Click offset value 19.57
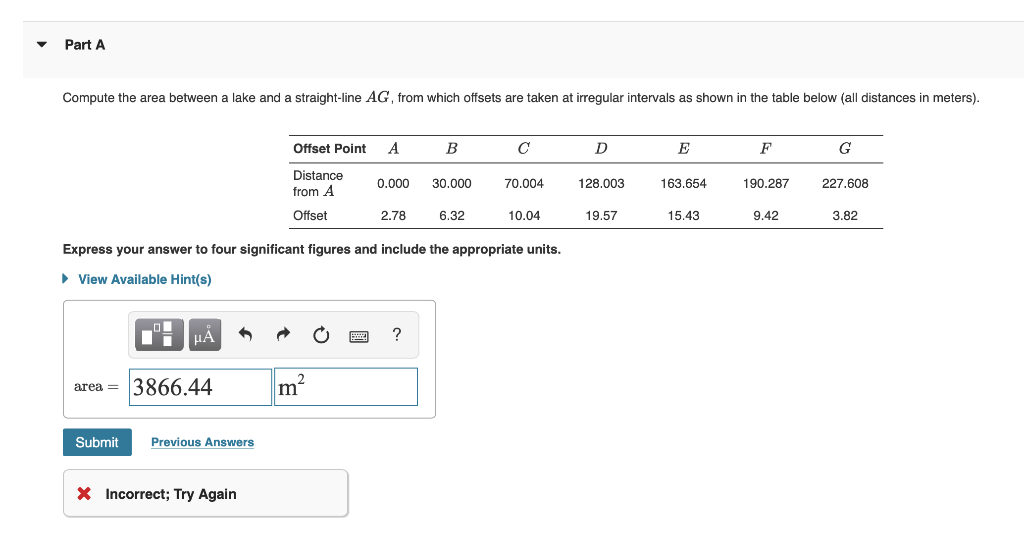This screenshot has width=1024, height=534. coord(601,215)
